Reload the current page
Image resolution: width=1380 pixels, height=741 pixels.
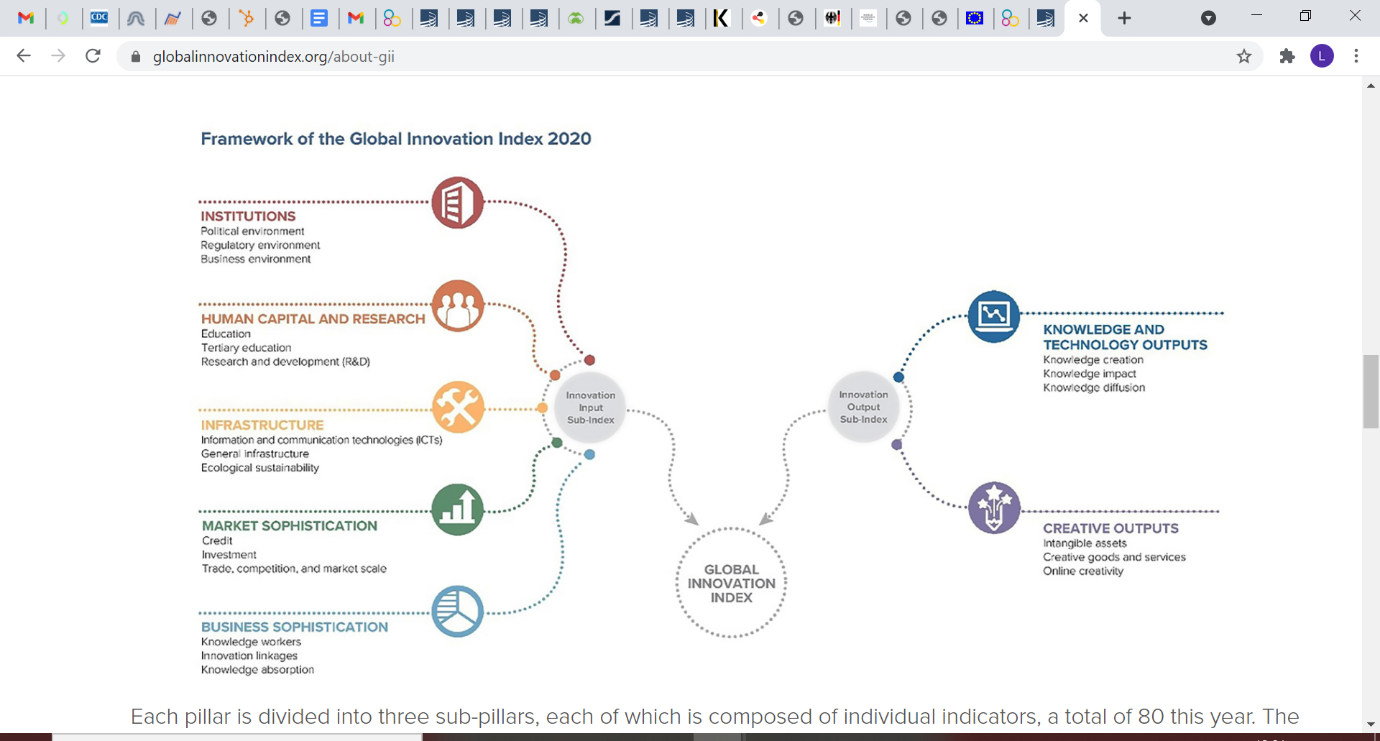[x=93, y=57]
